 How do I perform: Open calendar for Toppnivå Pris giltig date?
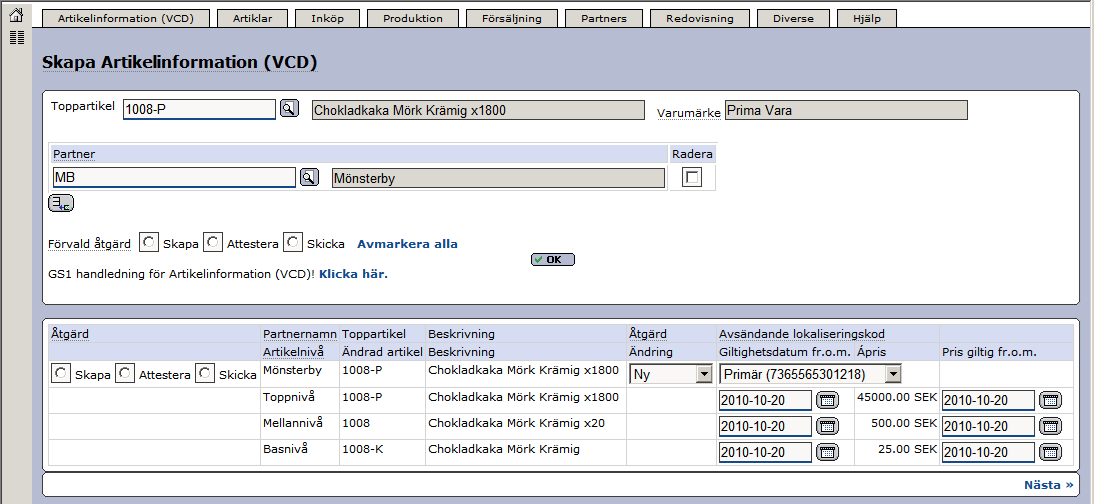[x=1050, y=401]
